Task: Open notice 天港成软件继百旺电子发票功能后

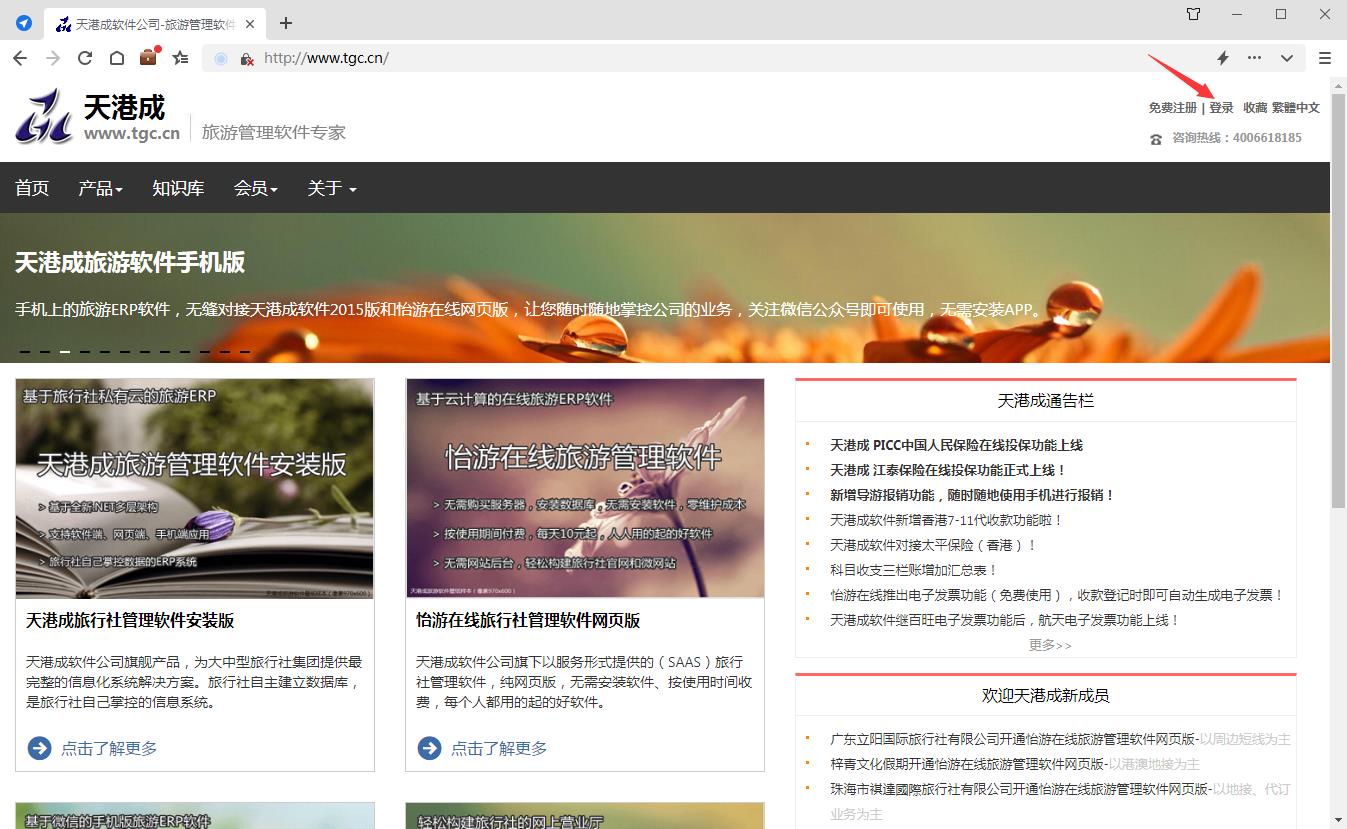Action: tap(1005, 620)
